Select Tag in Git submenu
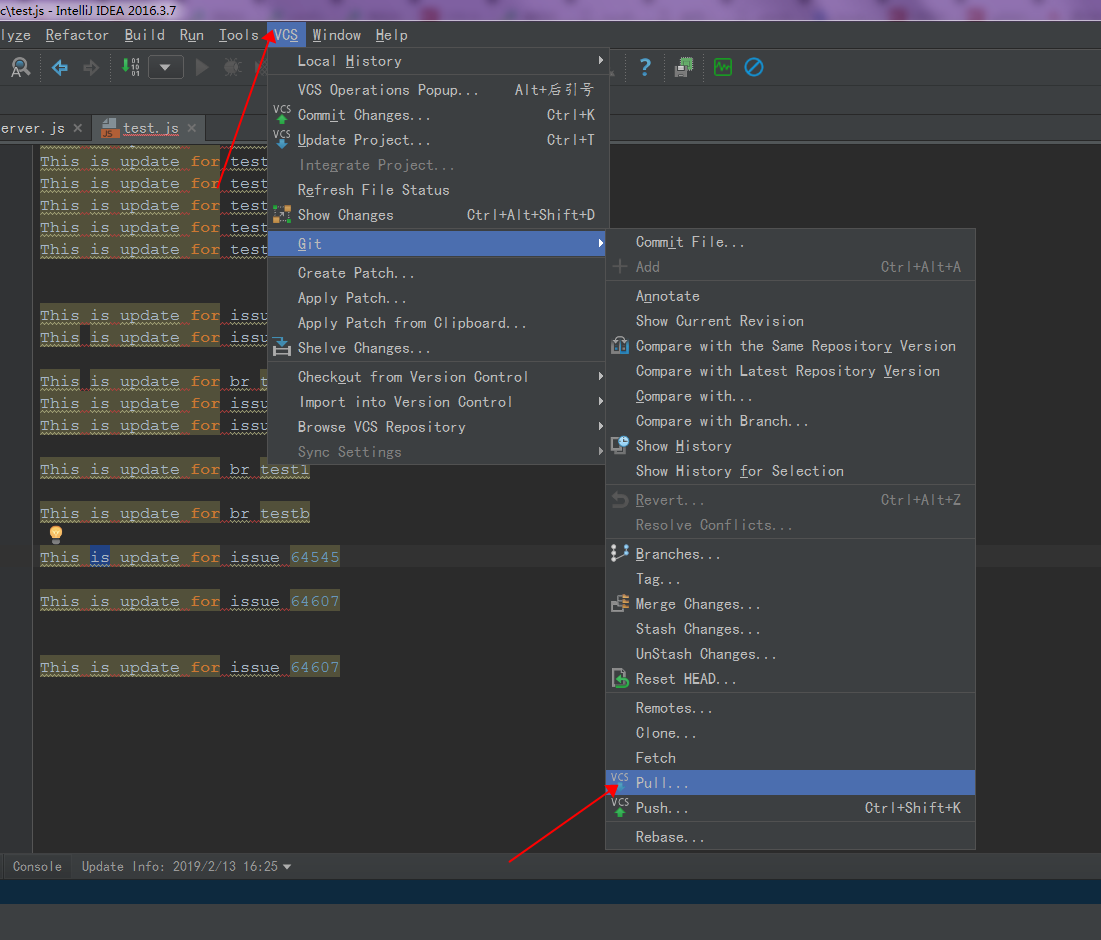Screen dimensions: 1101x940 tap(791, 579)
